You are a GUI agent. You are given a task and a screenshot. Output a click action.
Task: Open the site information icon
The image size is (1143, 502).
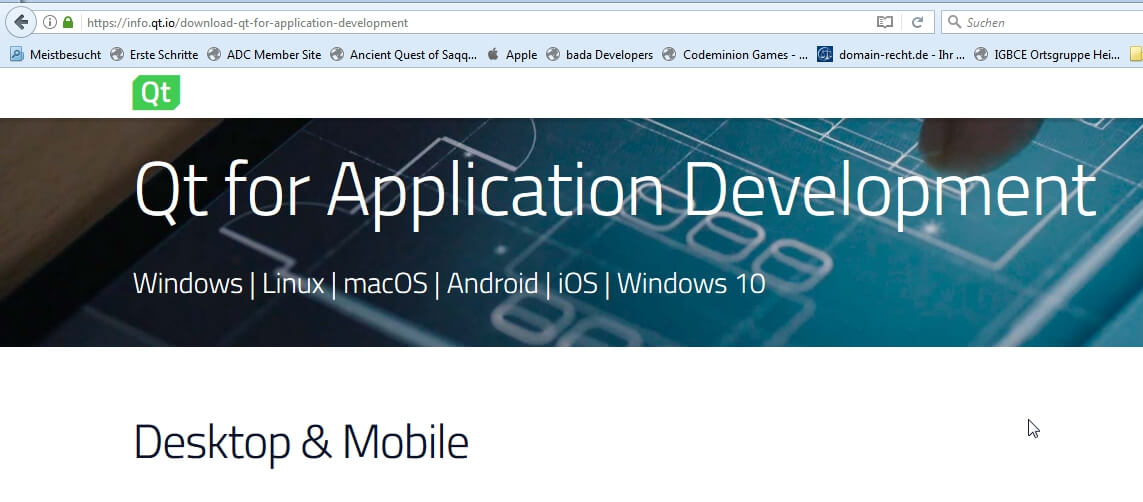pyautogui.click(x=50, y=23)
